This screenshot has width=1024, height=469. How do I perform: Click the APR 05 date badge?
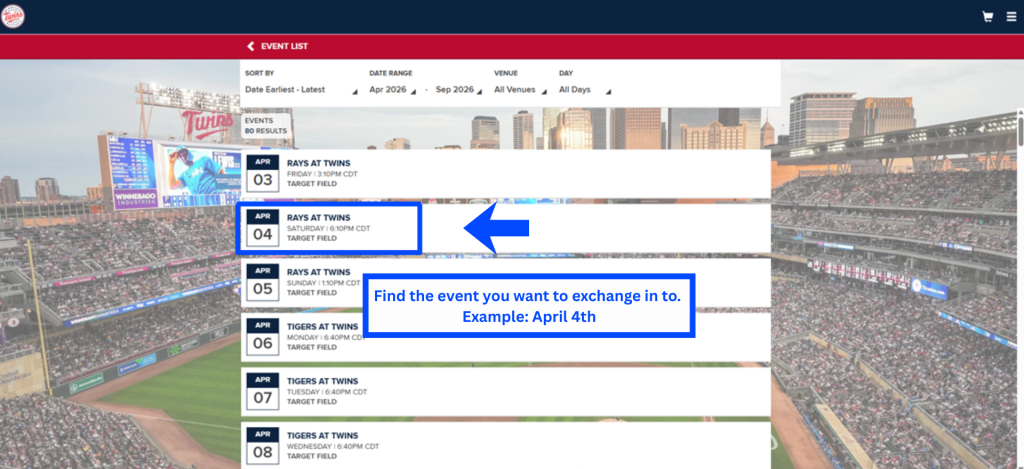coord(263,283)
